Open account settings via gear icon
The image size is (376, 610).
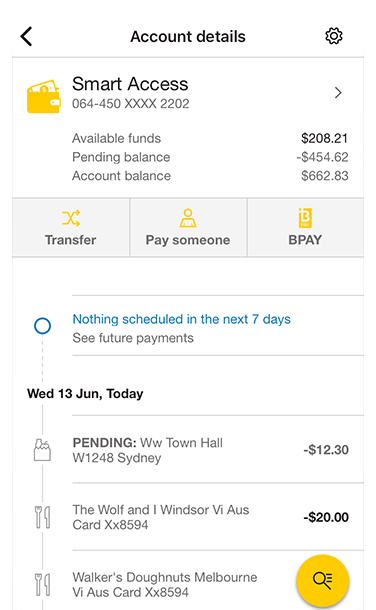pos(334,36)
